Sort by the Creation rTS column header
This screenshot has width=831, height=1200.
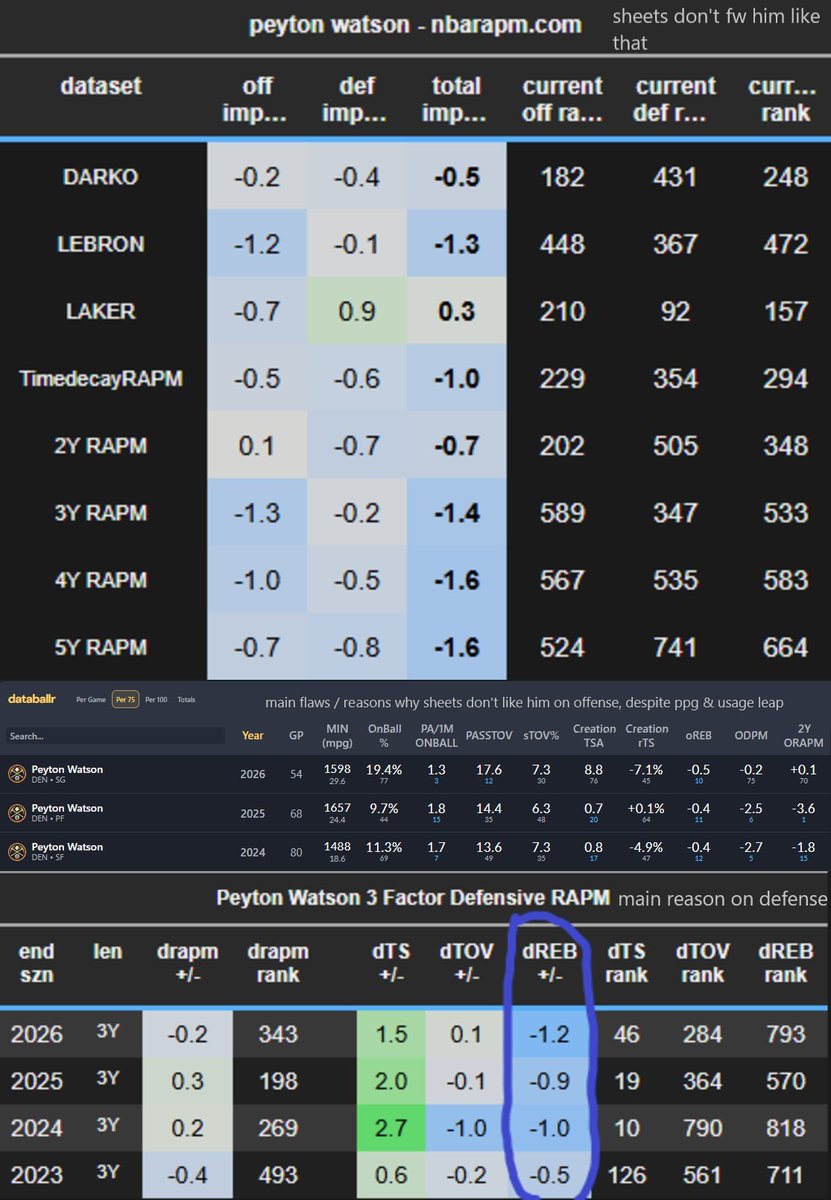(647, 735)
